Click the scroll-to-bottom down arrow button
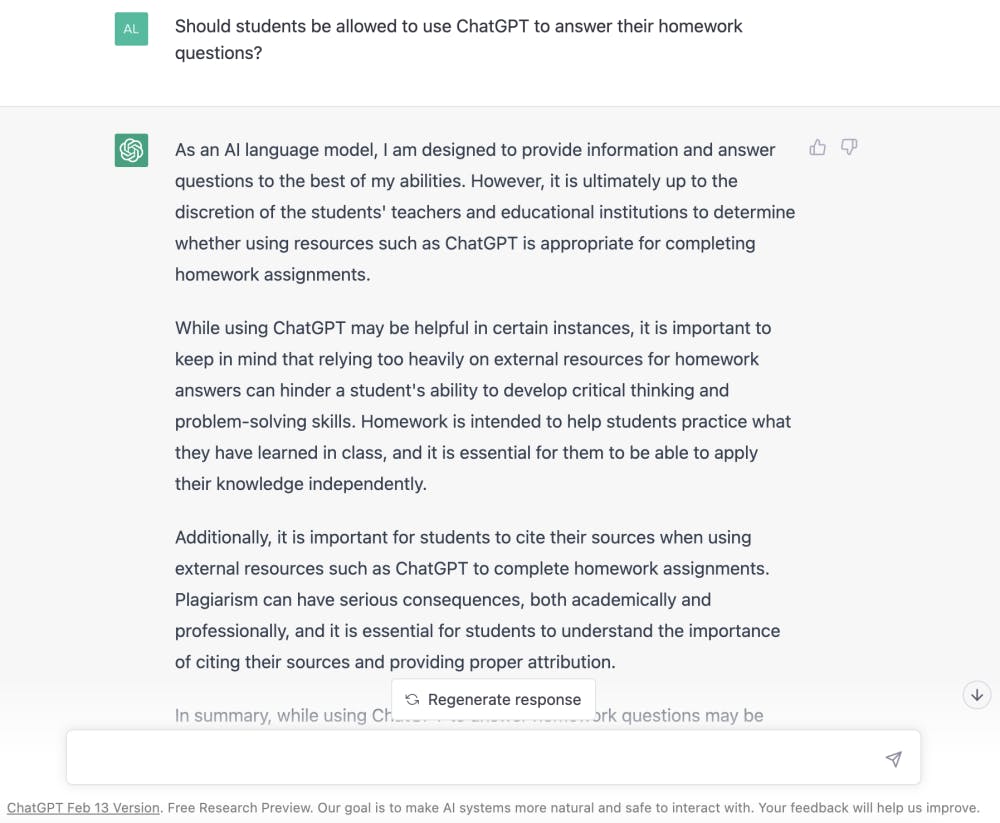 click(977, 695)
